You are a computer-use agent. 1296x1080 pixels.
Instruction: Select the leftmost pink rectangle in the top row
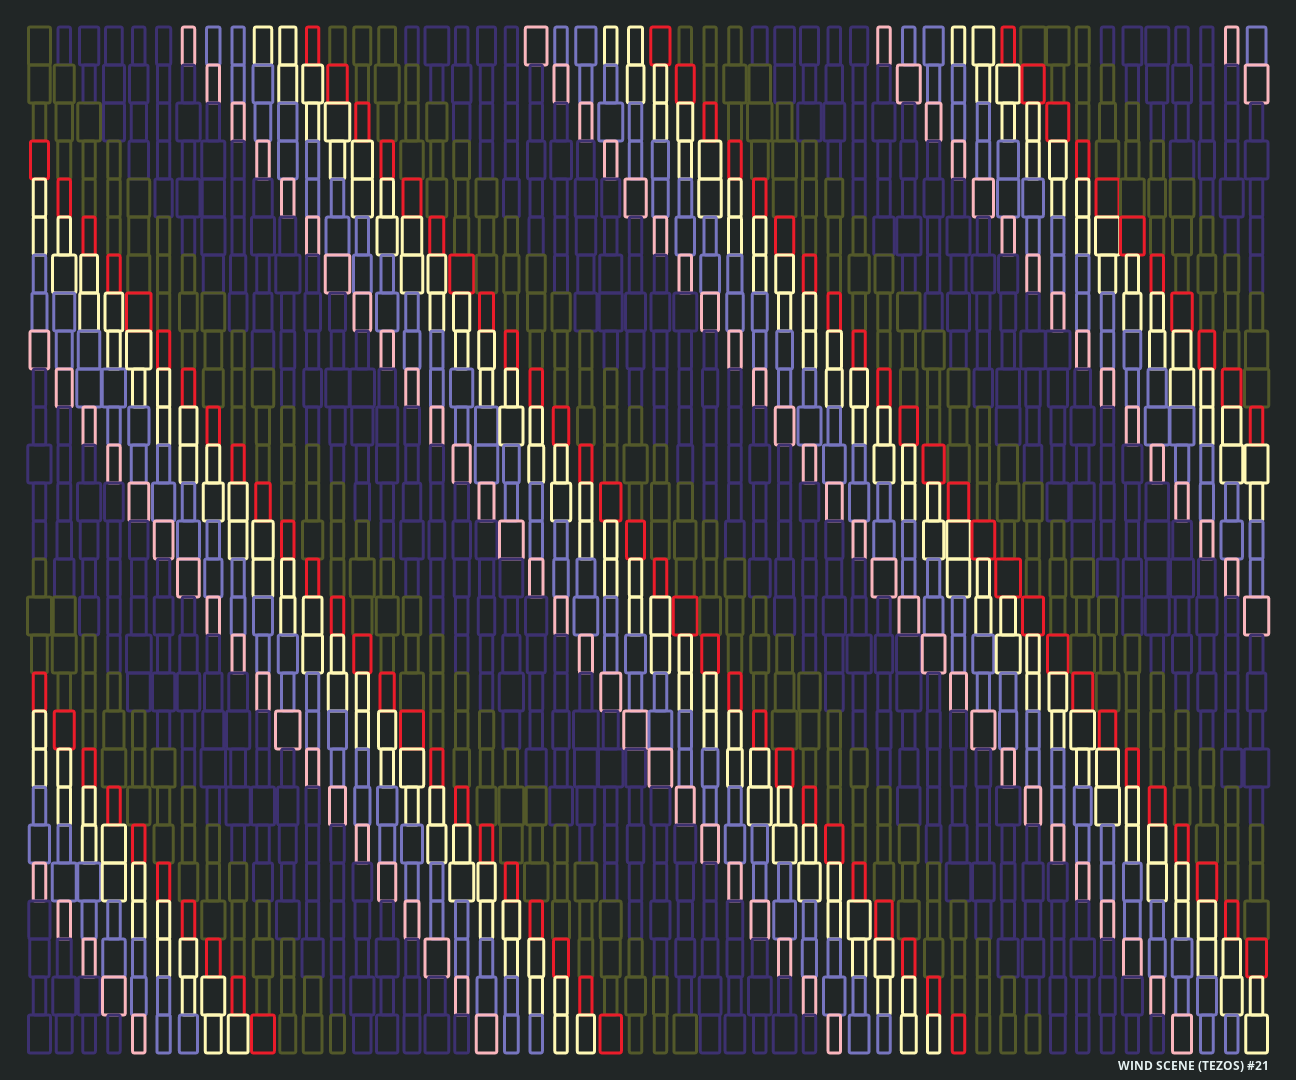[188, 46]
